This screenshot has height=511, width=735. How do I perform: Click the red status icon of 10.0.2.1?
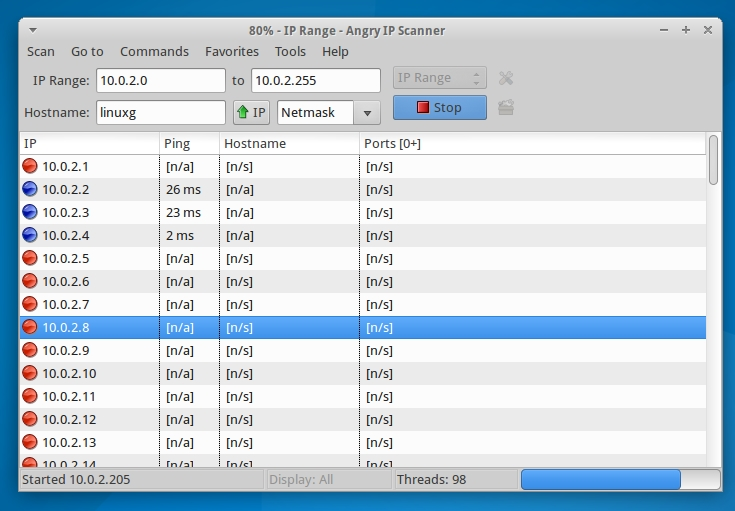coord(30,166)
